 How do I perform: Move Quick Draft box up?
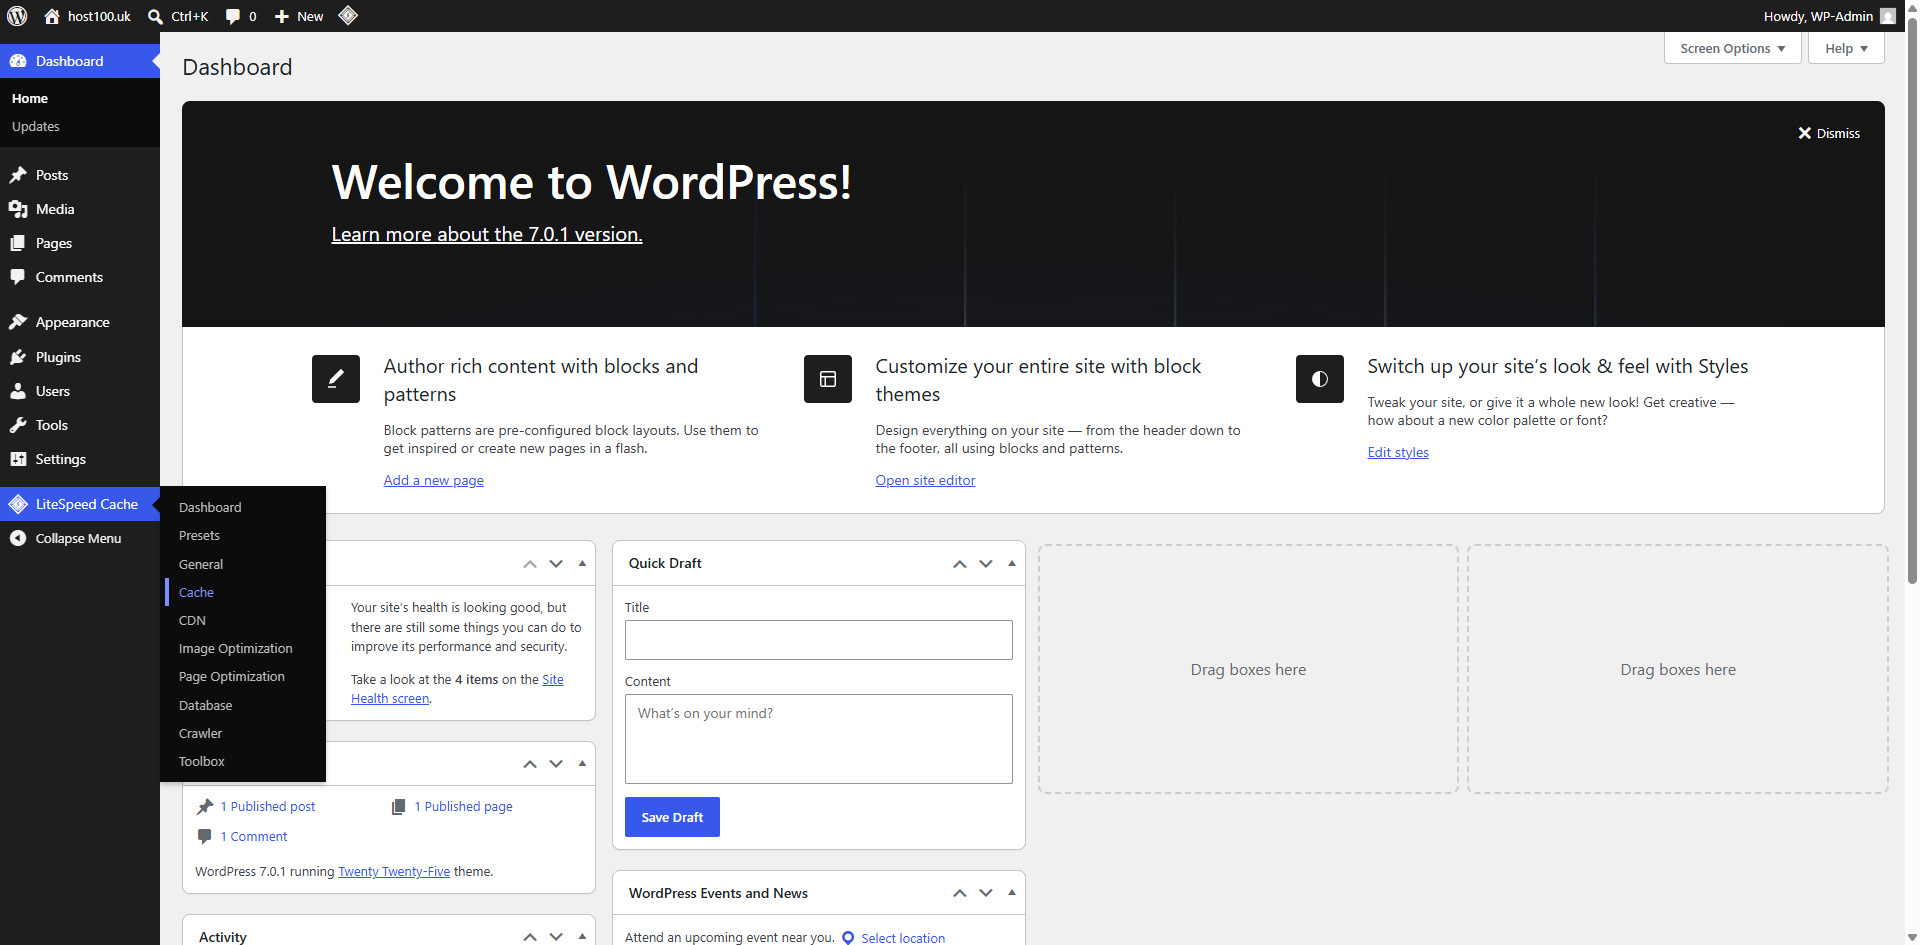(x=960, y=564)
